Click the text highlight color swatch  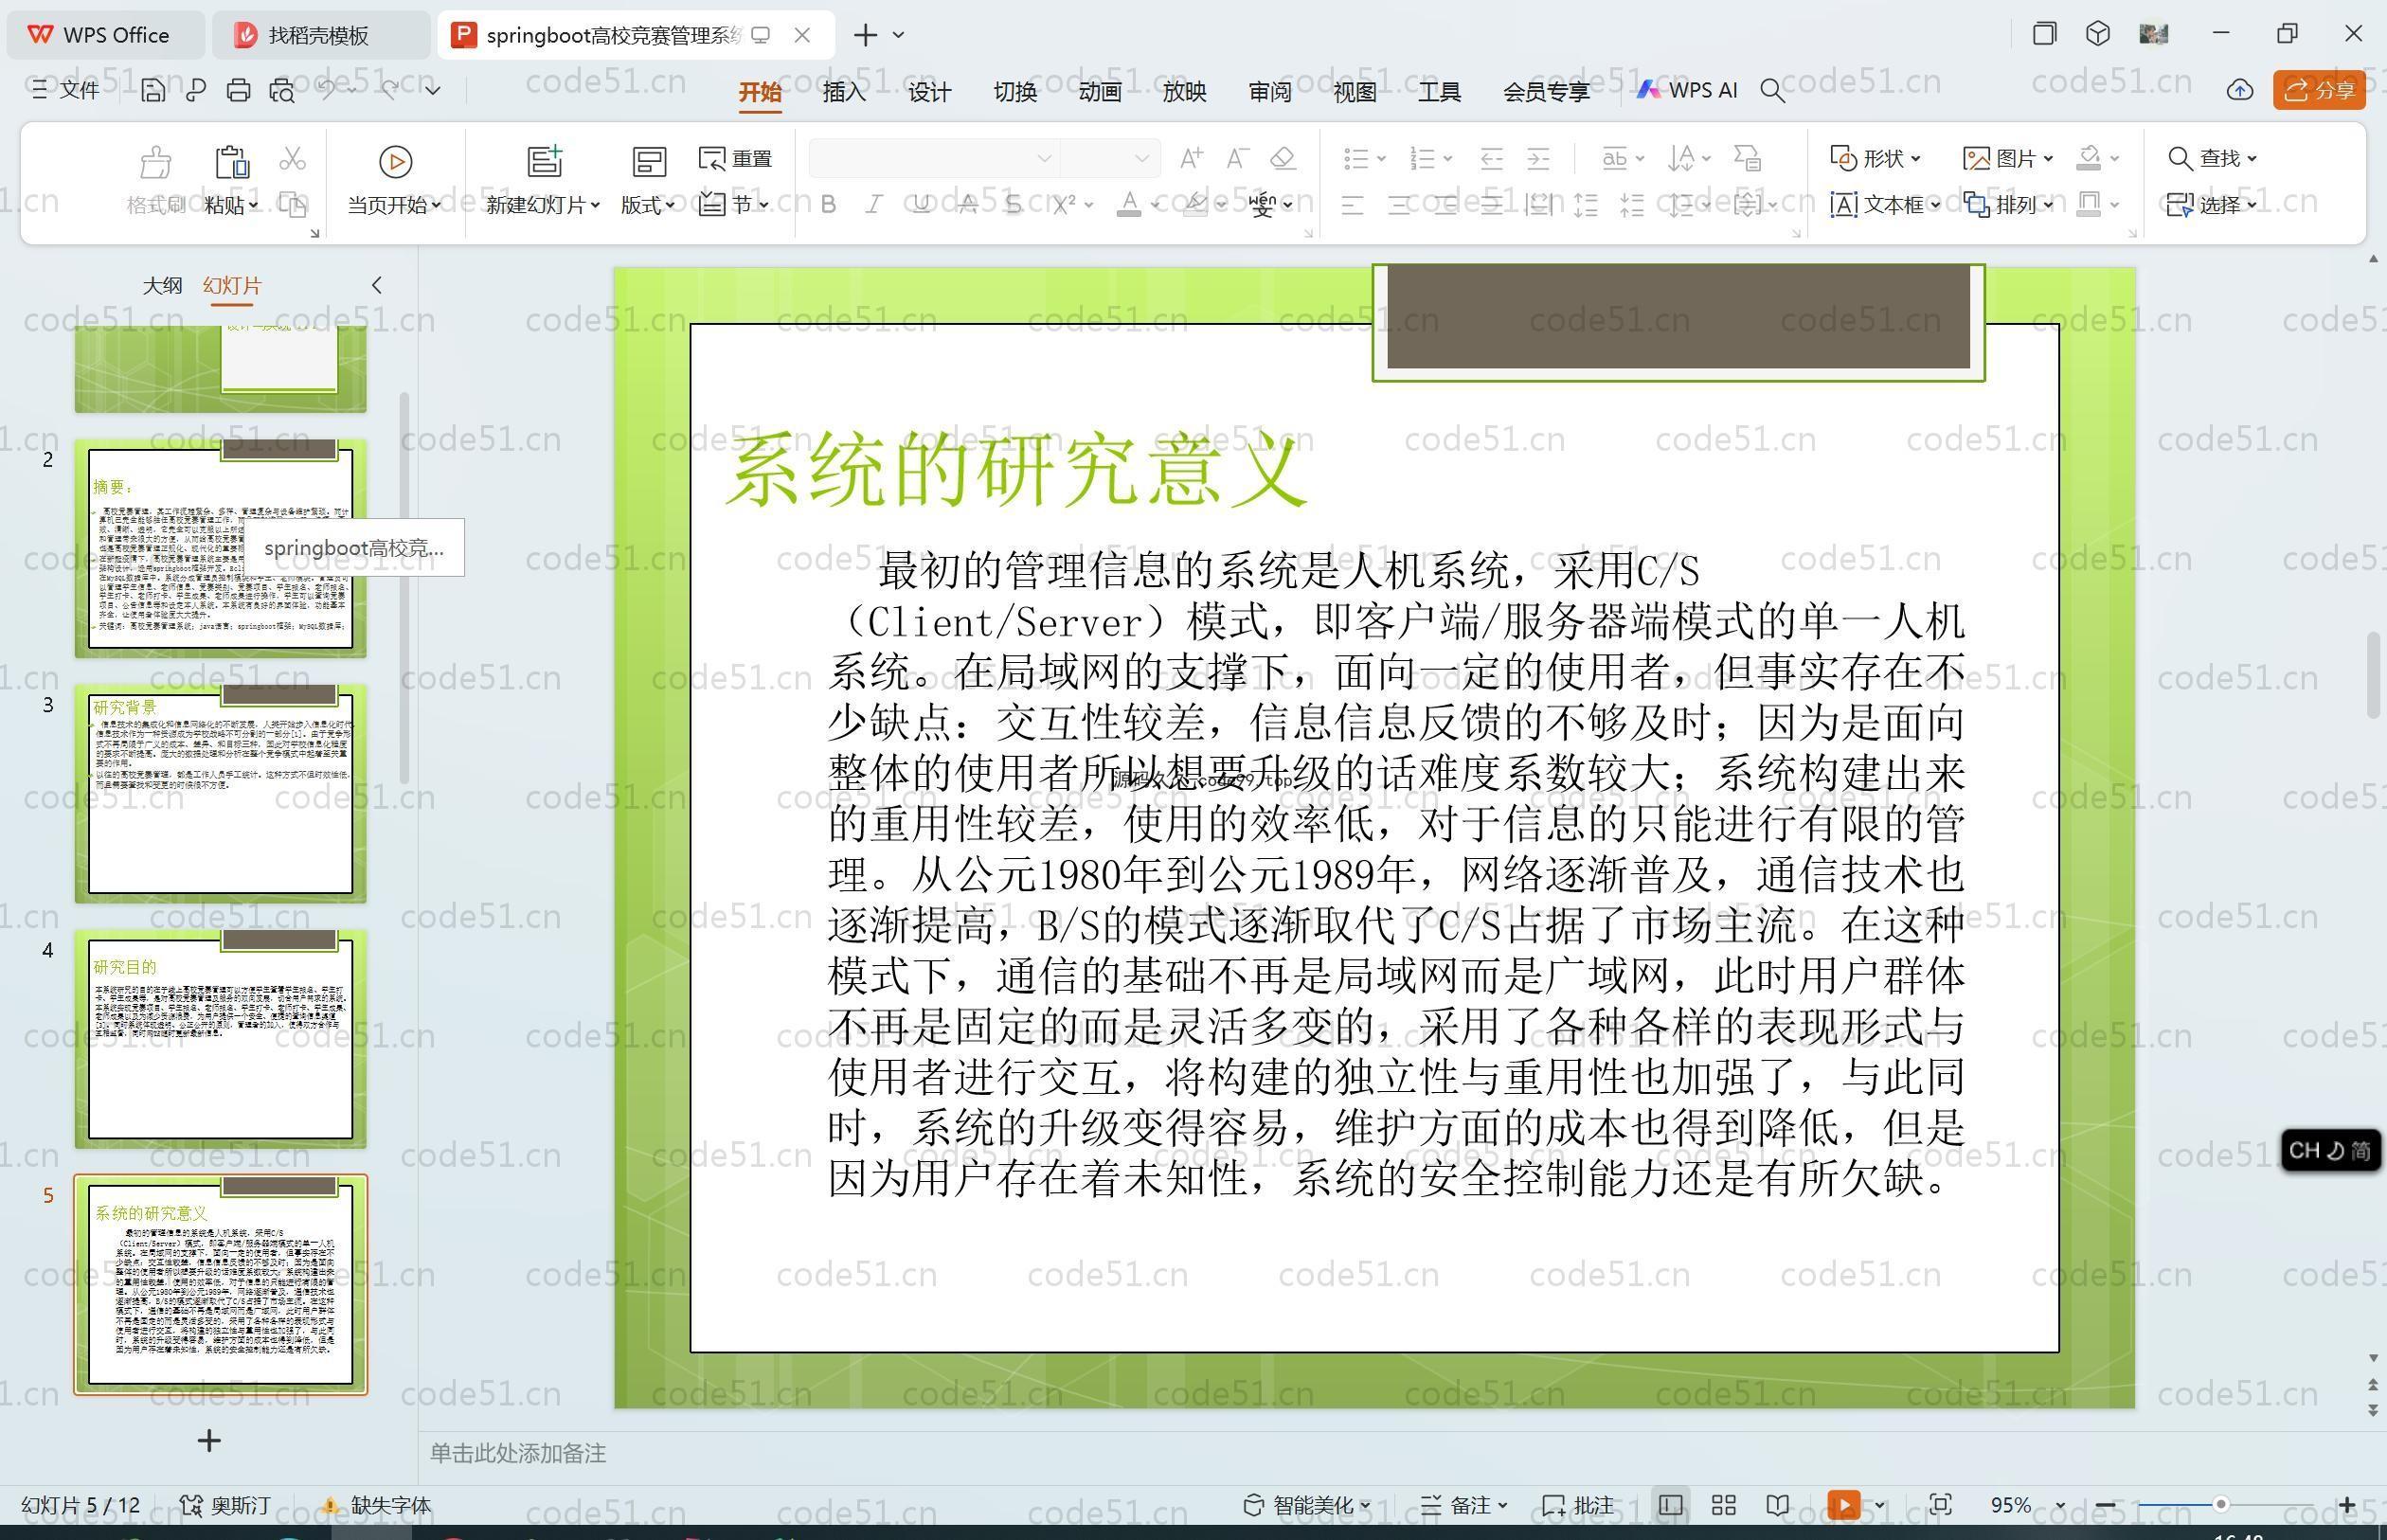point(1194,205)
